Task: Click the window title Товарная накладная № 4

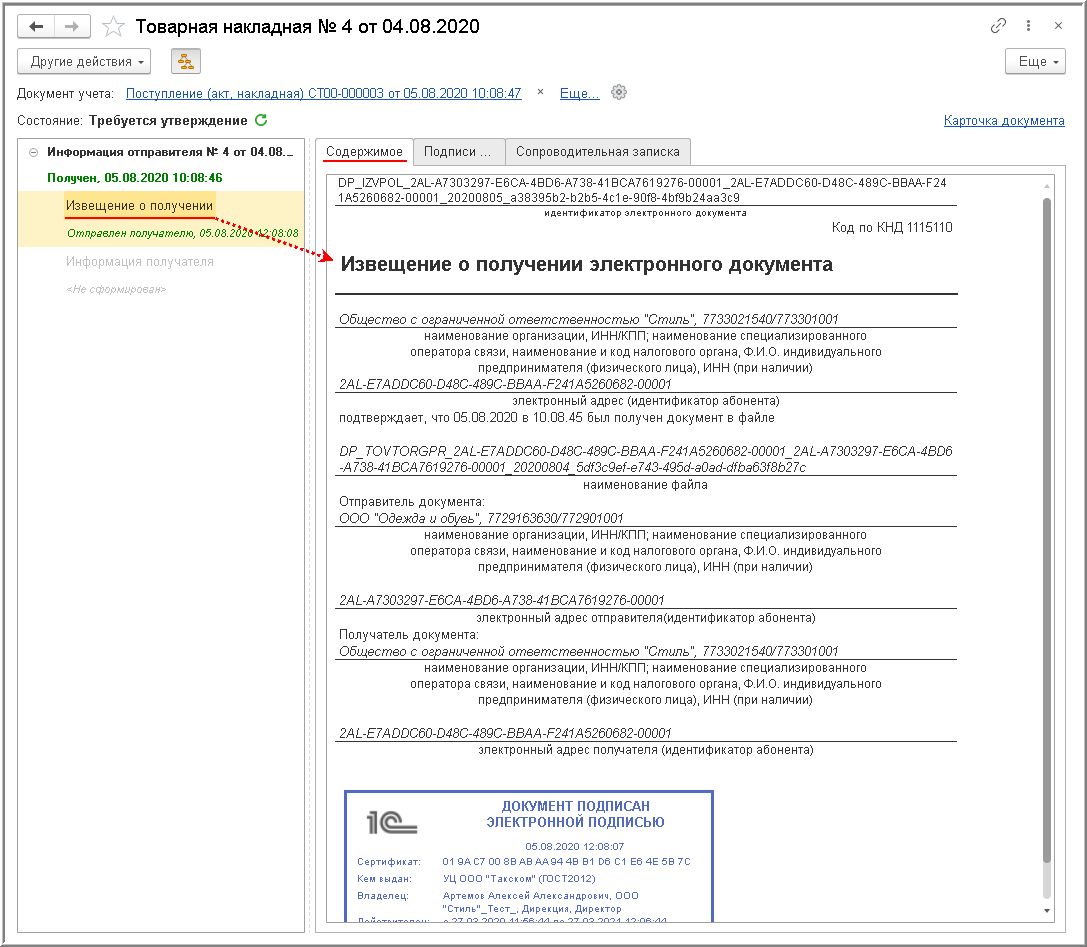Action: [308, 26]
